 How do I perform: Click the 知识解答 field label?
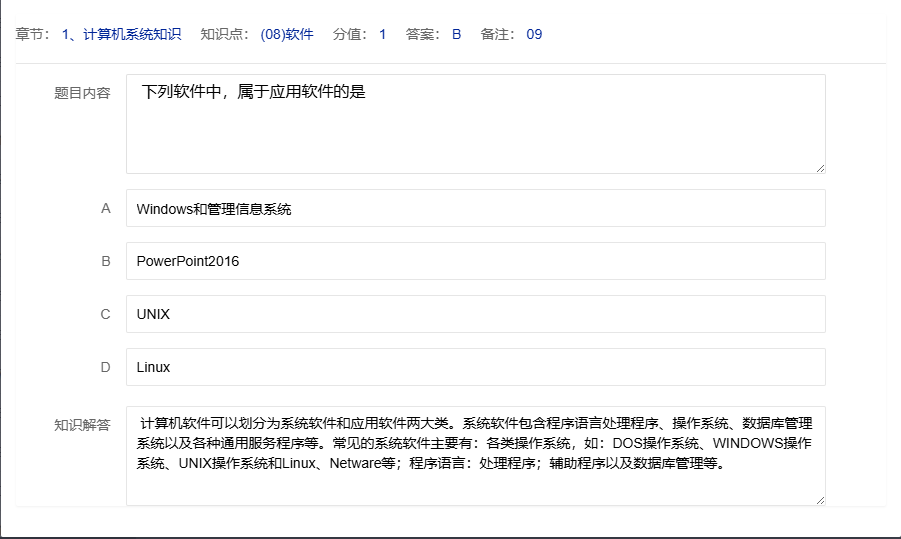82,424
